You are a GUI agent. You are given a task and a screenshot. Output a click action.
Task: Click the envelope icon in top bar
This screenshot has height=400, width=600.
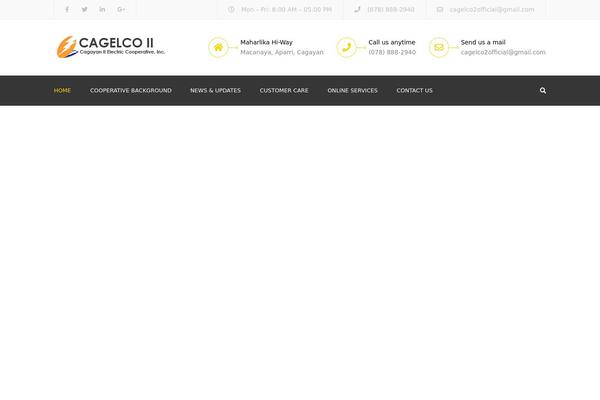point(440,10)
